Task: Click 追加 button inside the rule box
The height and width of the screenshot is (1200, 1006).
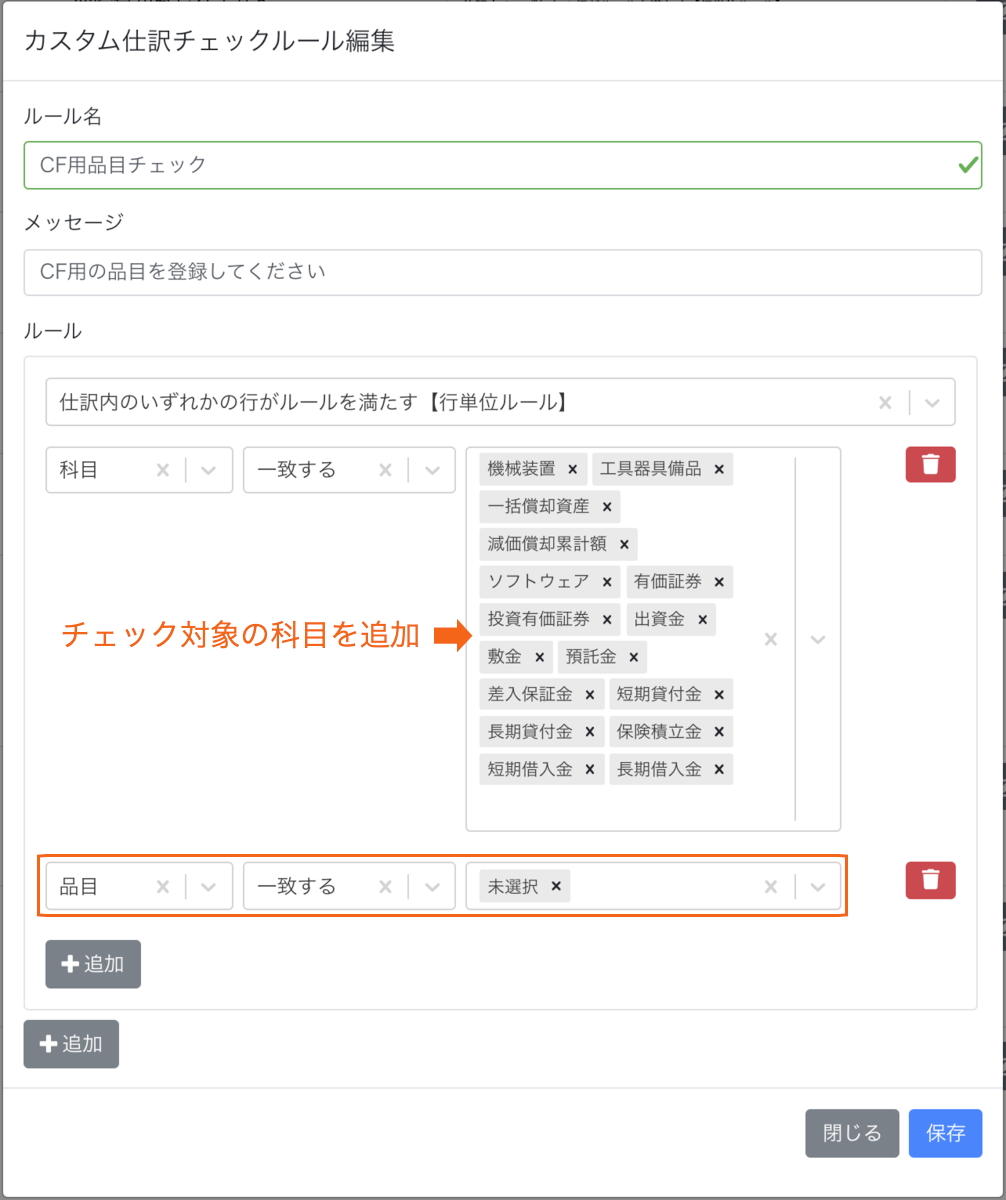Action: [x=93, y=964]
